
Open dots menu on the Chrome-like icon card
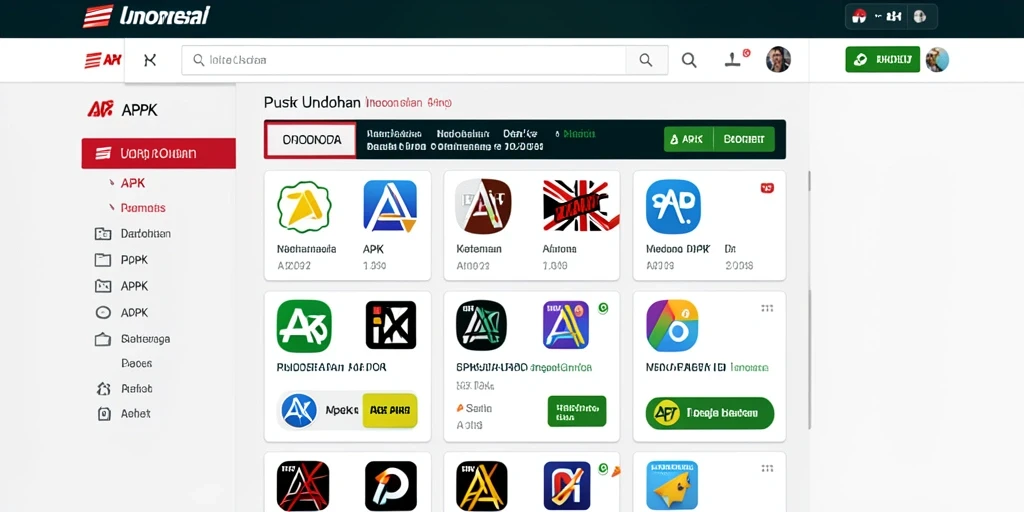767,308
